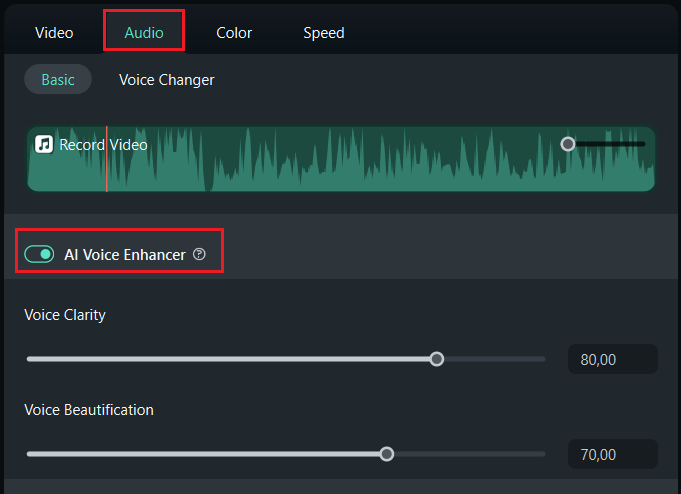The image size is (681, 494).
Task: Click the help icon beside AI Voice Enhancer
Action: coord(199,255)
